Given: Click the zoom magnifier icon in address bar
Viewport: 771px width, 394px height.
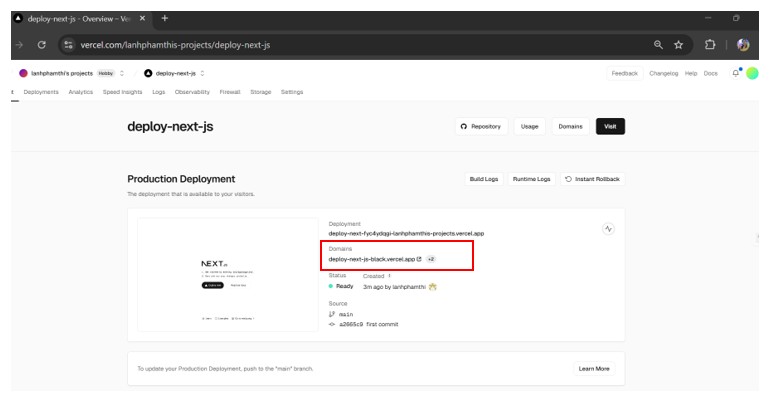Looking at the screenshot, I should (658, 45).
